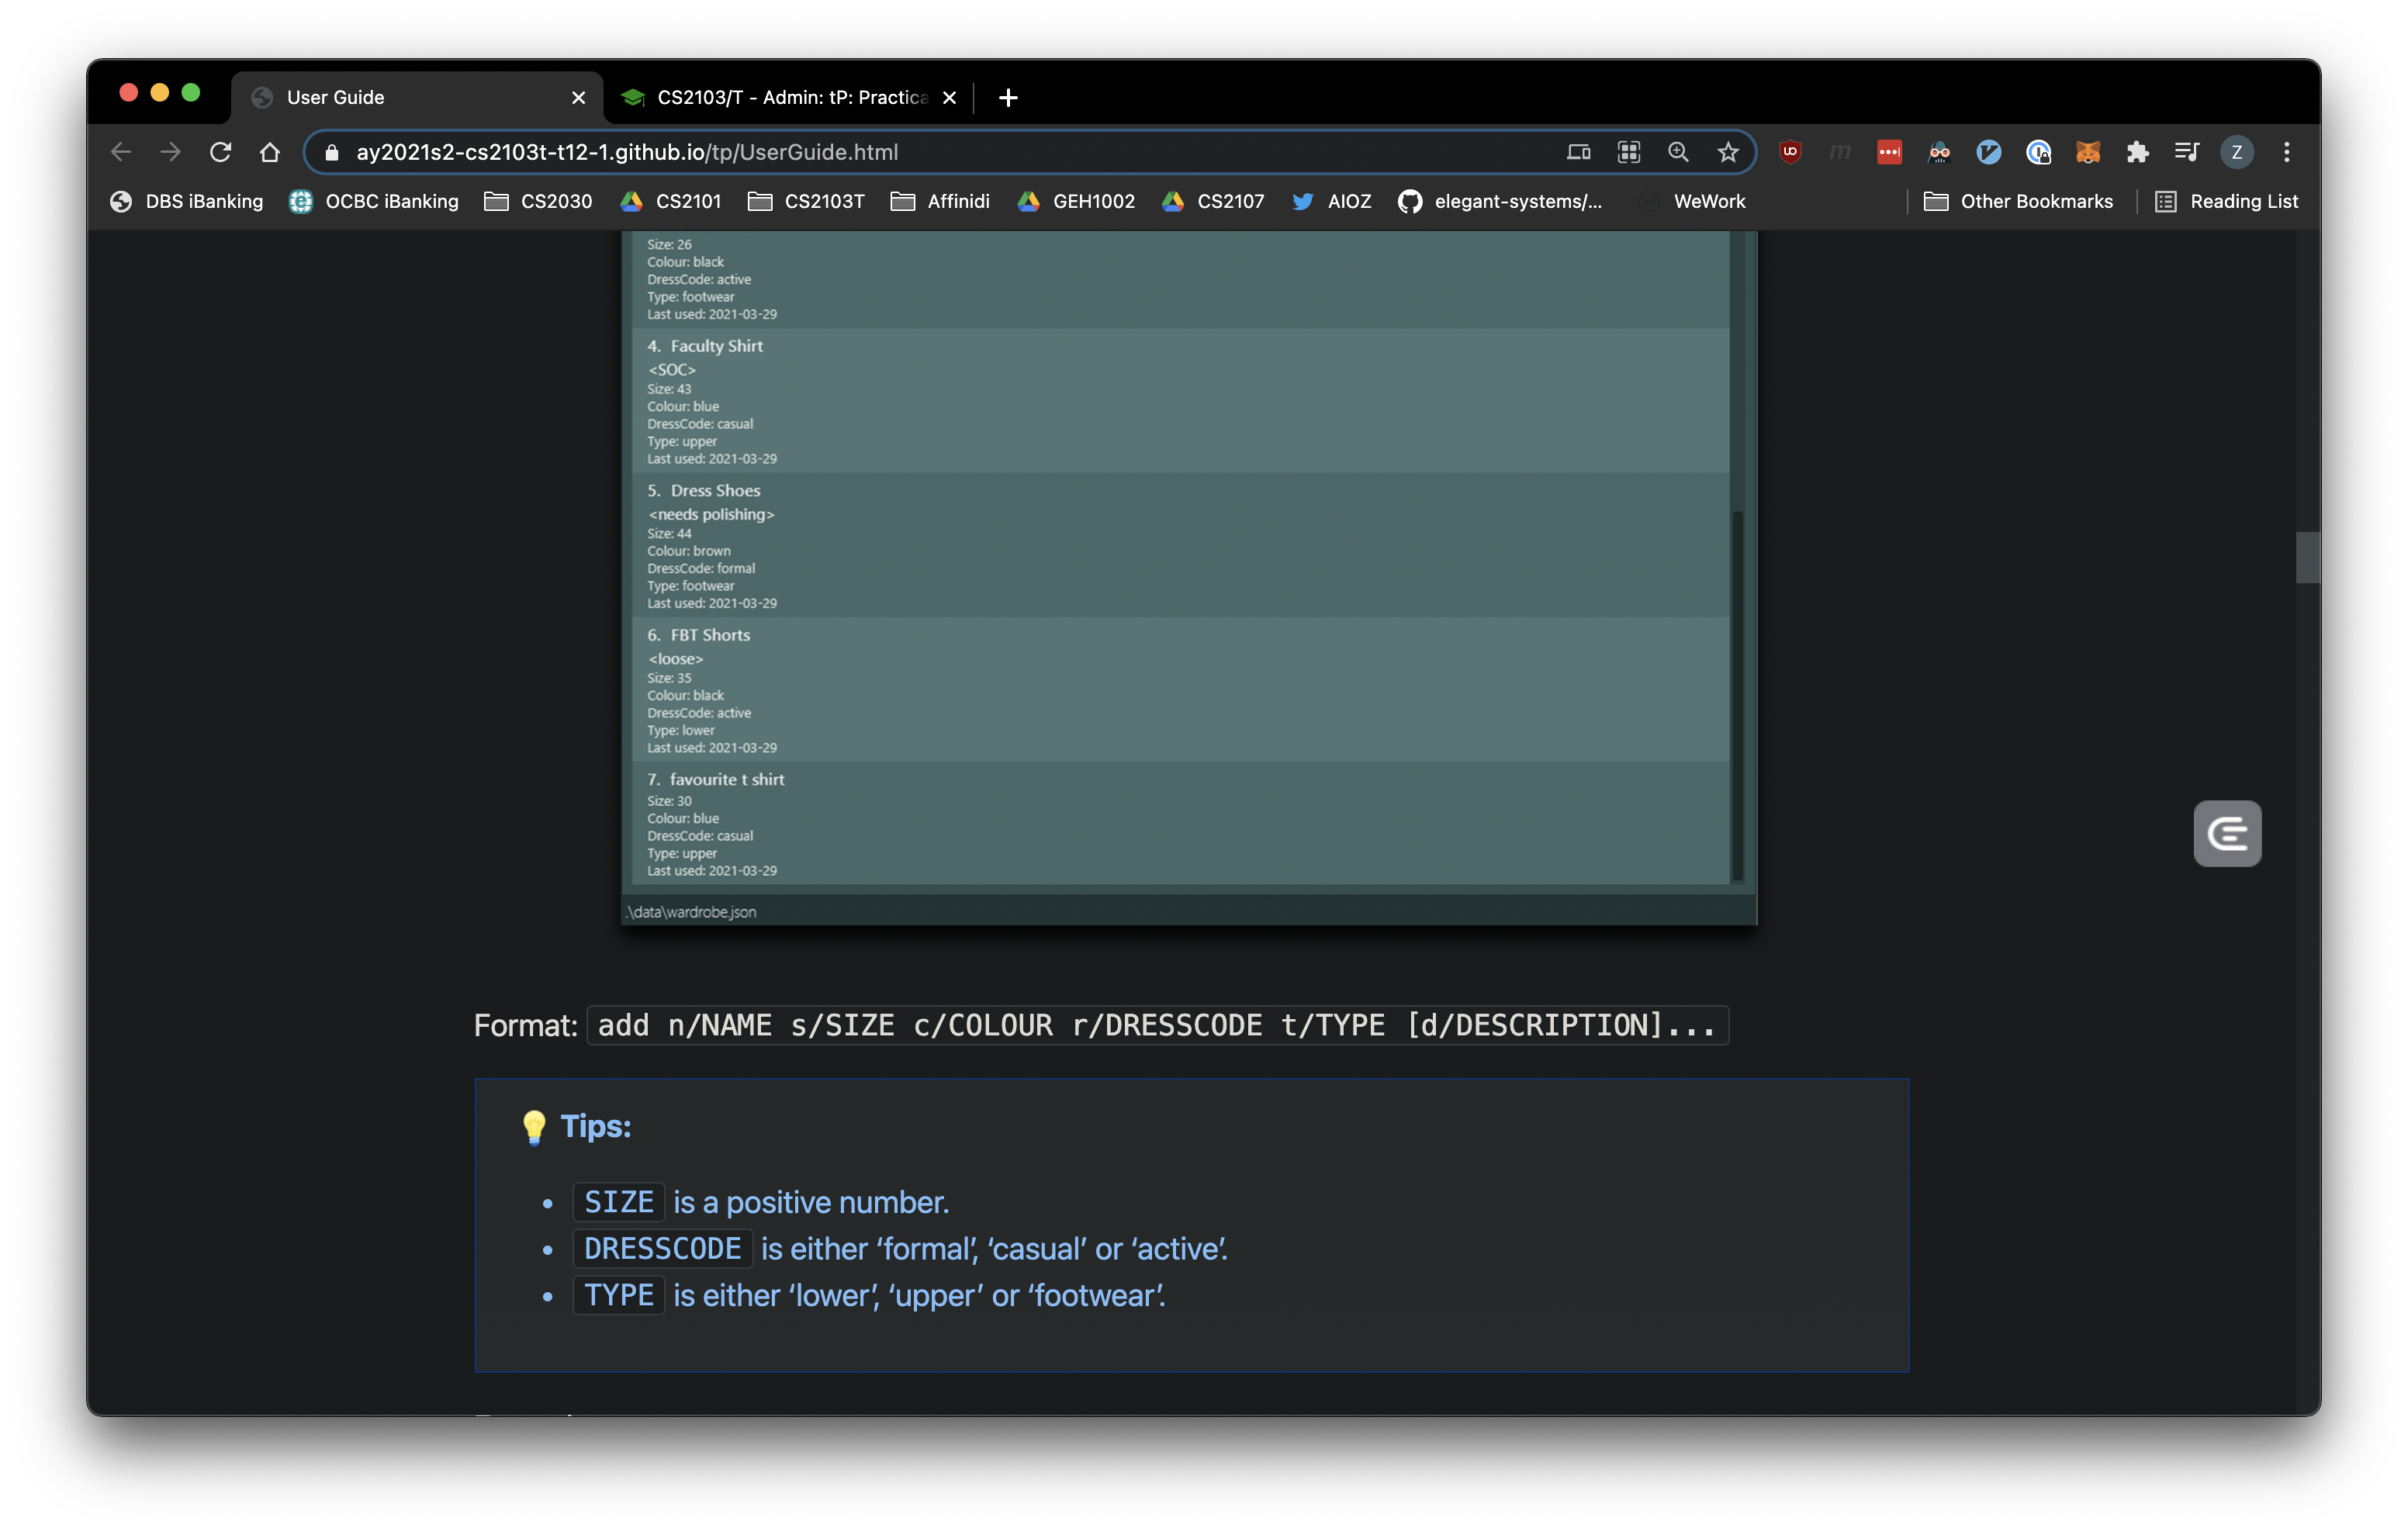Open the browser extensions puzzle-piece menu
This screenshot has height=1531, width=2408.
click(2139, 152)
